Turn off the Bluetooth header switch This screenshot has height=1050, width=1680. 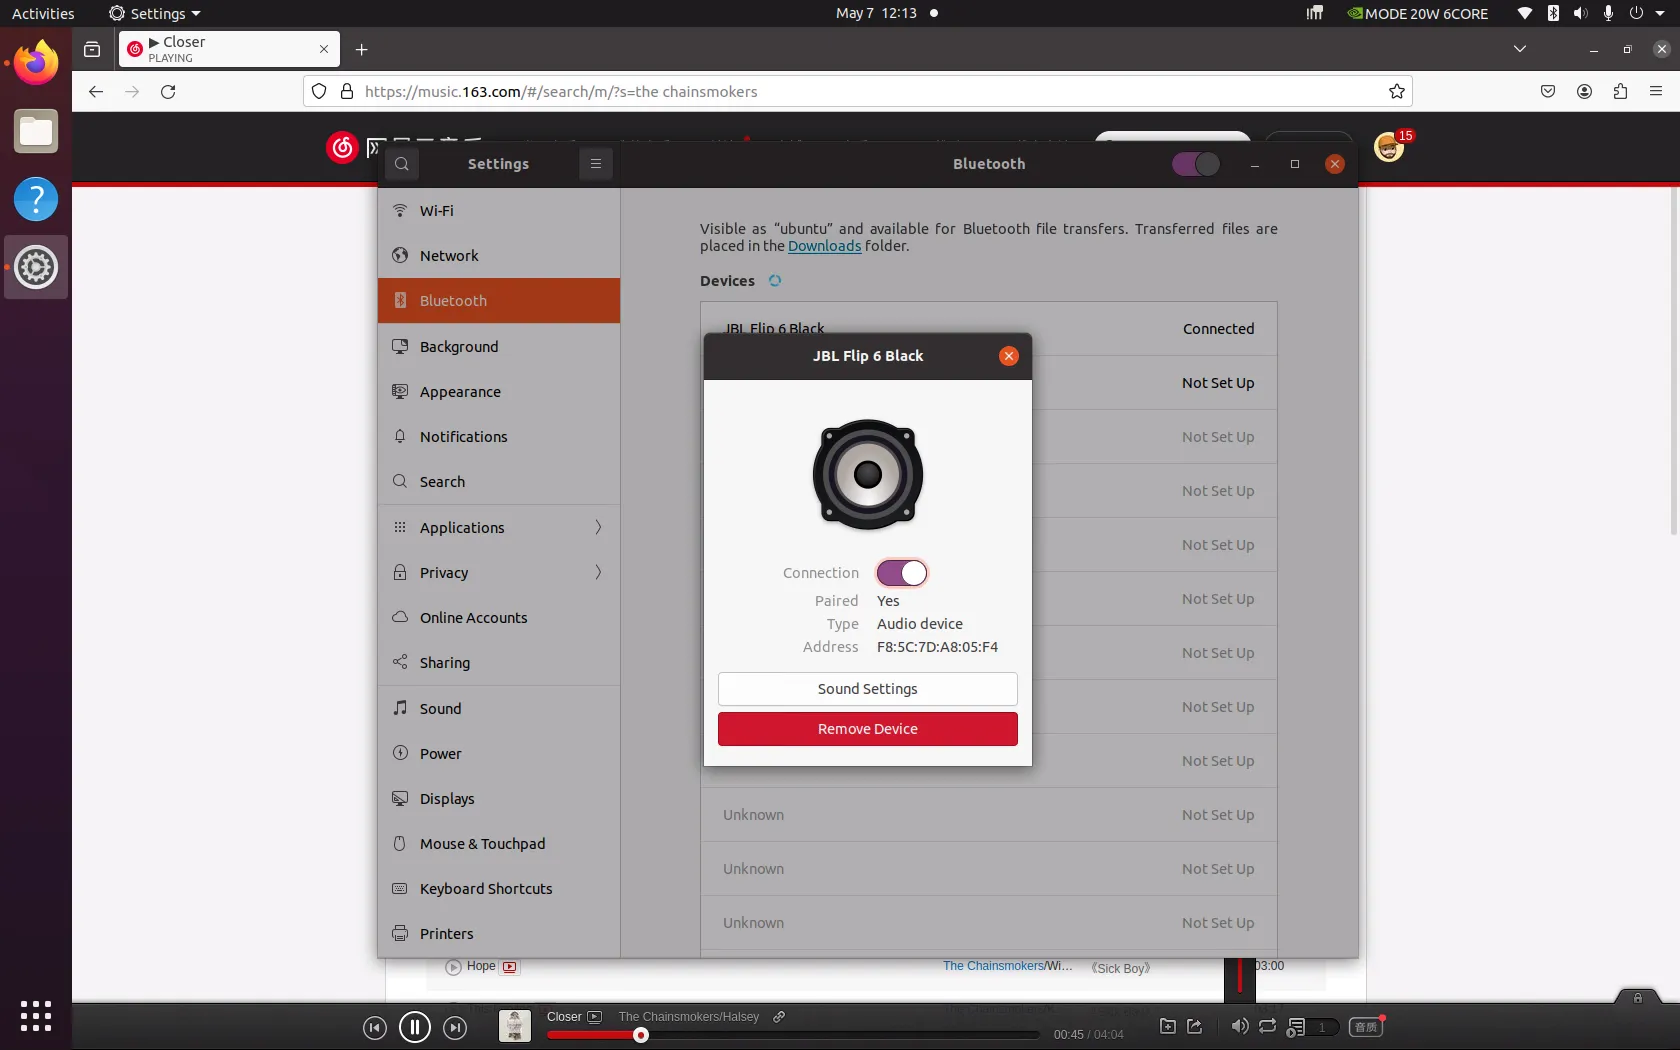[x=1196, y=164]
